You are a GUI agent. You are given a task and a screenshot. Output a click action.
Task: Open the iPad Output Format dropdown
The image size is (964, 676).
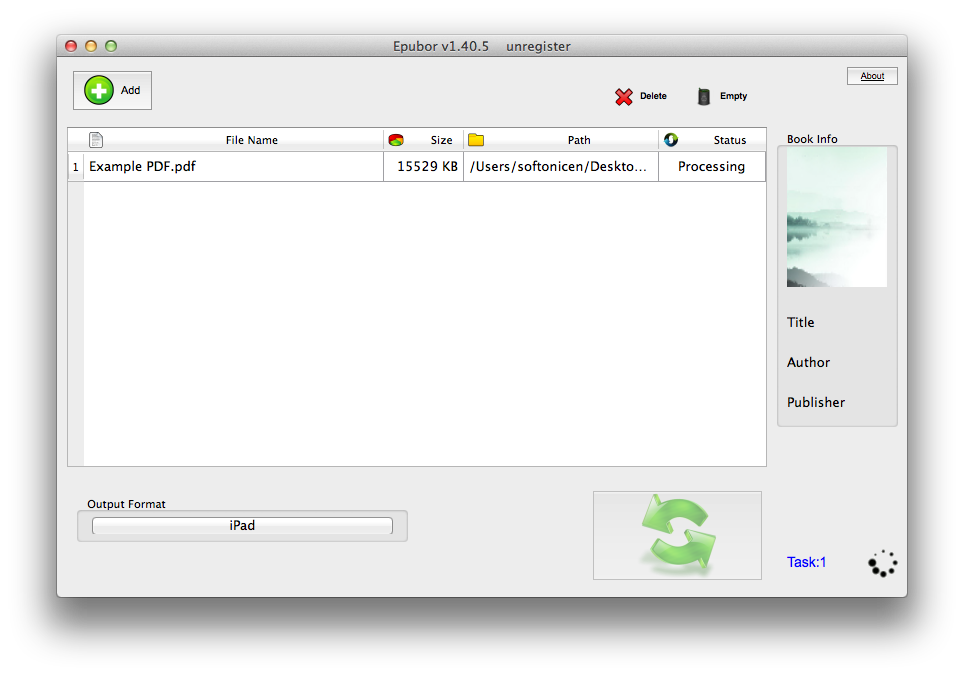[x=242, y=526]
